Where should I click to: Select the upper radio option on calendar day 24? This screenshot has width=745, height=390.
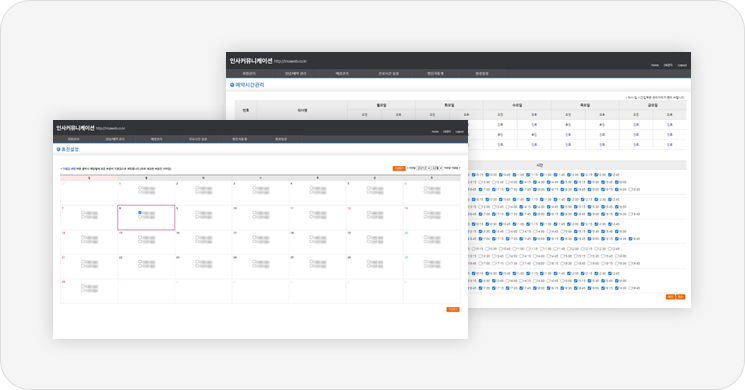254,262
